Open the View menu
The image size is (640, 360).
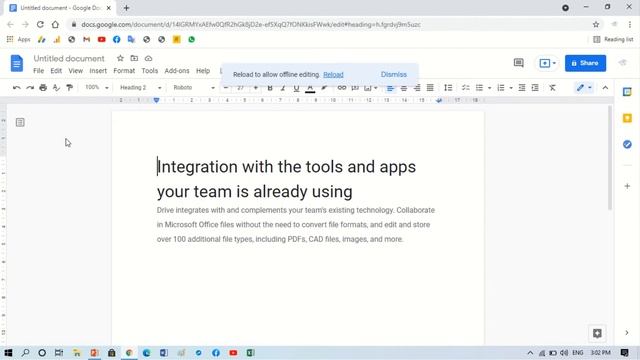coord(76,71)
